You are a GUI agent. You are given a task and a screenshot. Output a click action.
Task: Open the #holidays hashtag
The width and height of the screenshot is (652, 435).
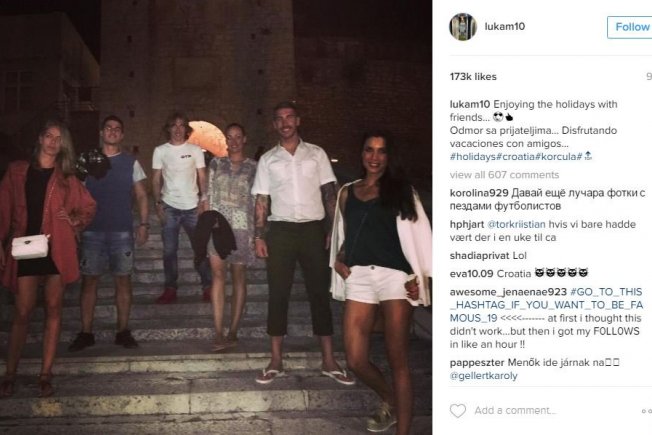(472, 157)
